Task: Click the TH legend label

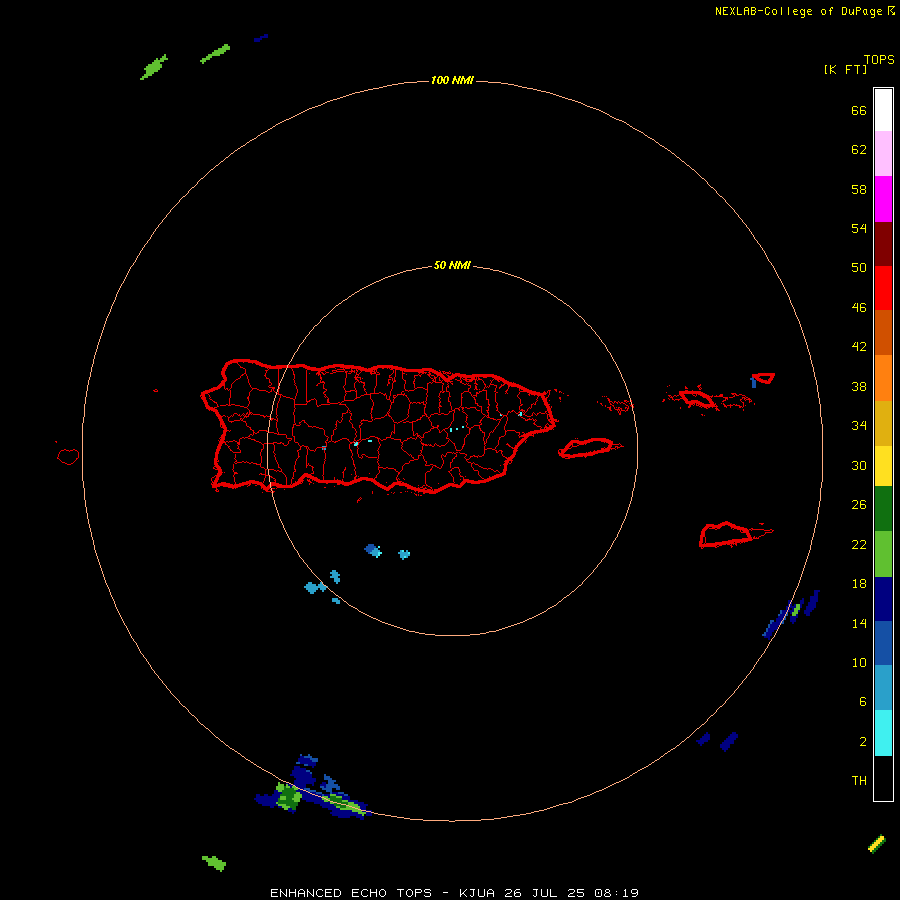Action: 859,780
